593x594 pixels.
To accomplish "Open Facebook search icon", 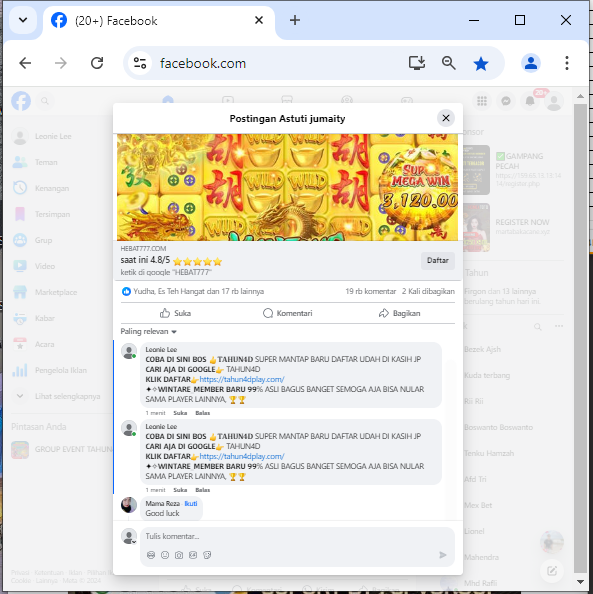I will 45,101.
